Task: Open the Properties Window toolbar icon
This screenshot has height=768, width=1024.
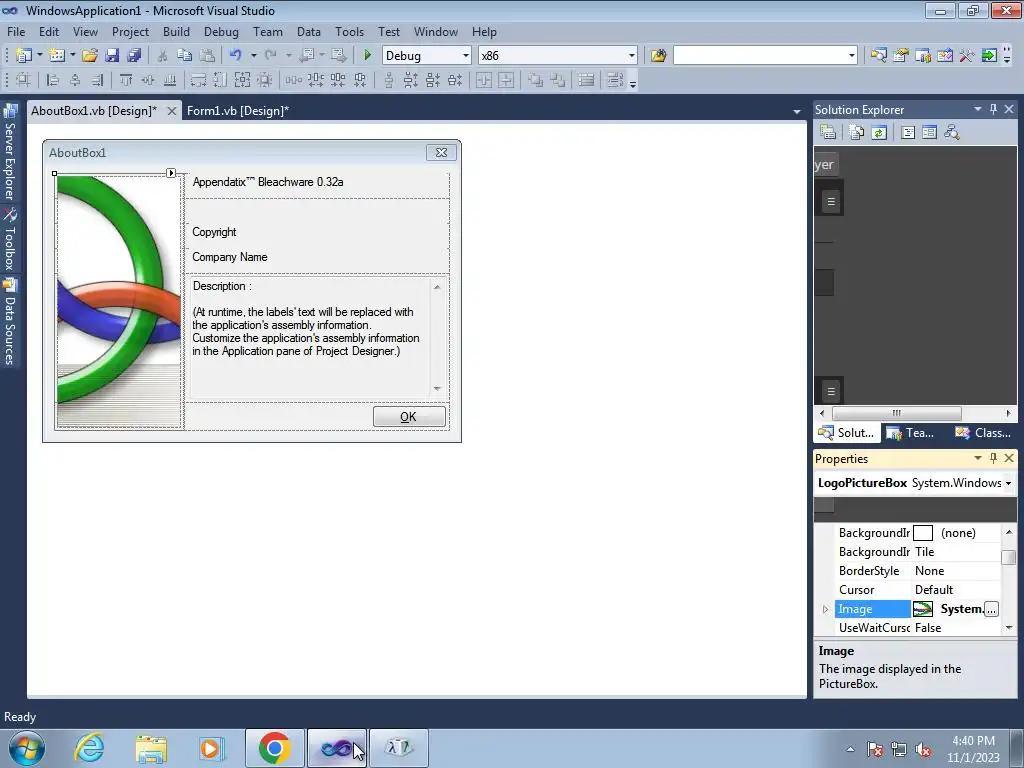Action: [901, 56]
